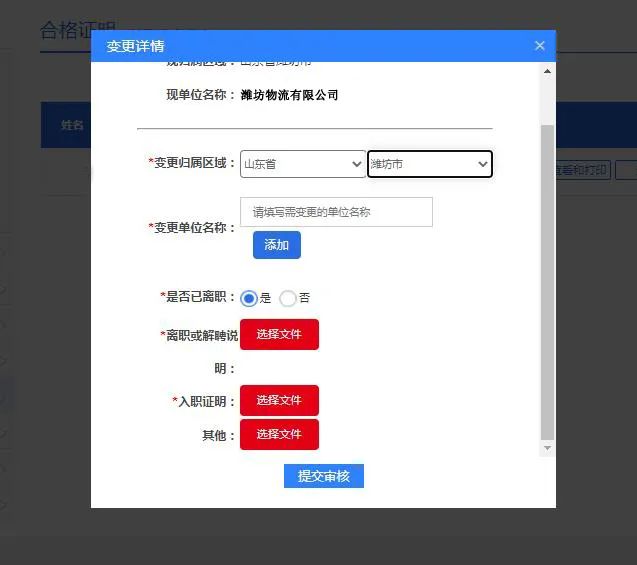Select 否 radio for 是否已离职
This screenshot has height=565, width=637.
288,298
